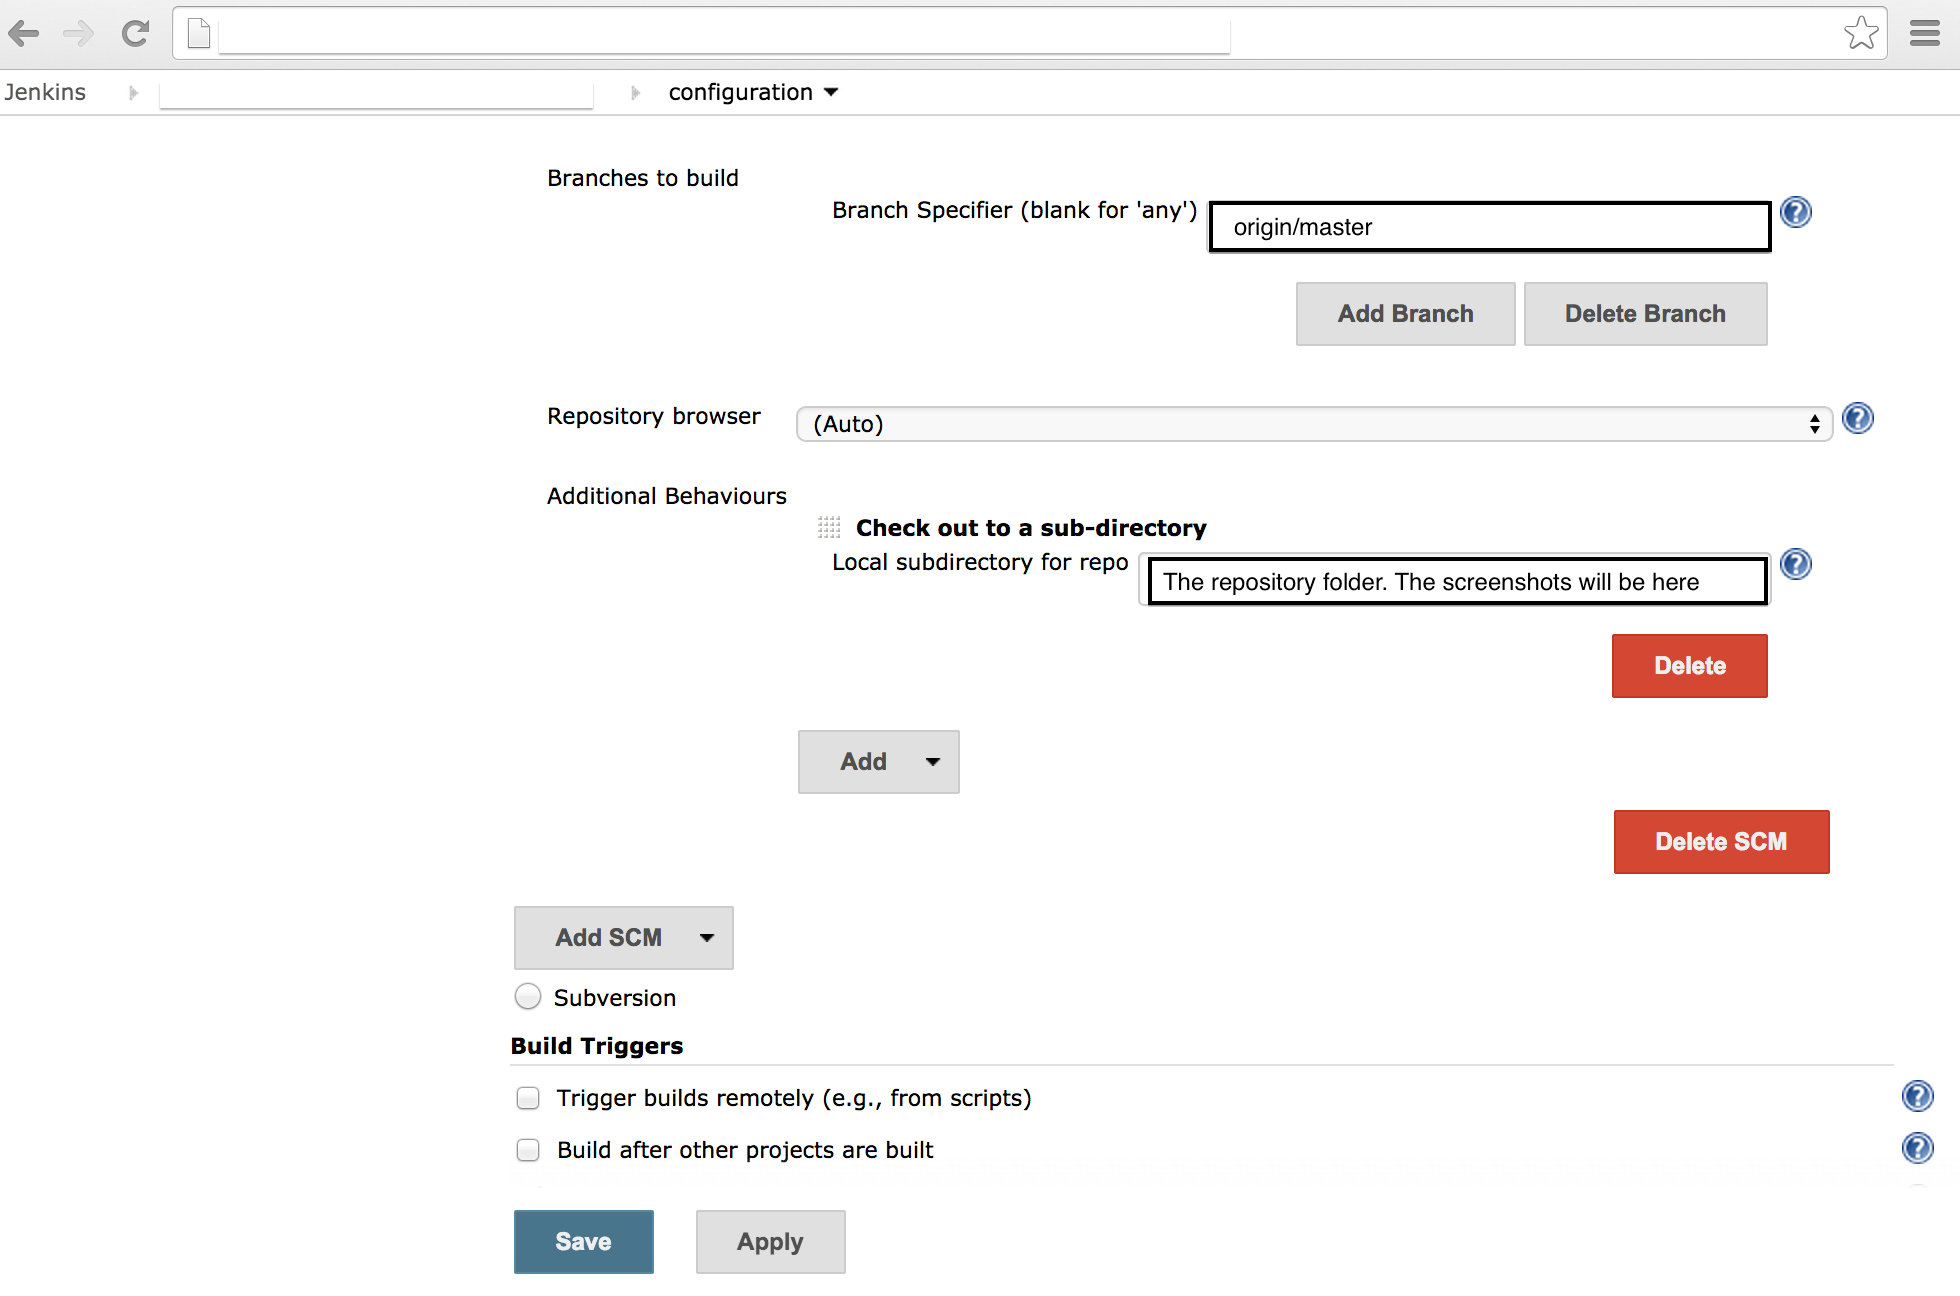The width and height of the screenshot is (1960, 1296).
Task: Go to Jenkins breadcrumb home
Action: (45, 92)
